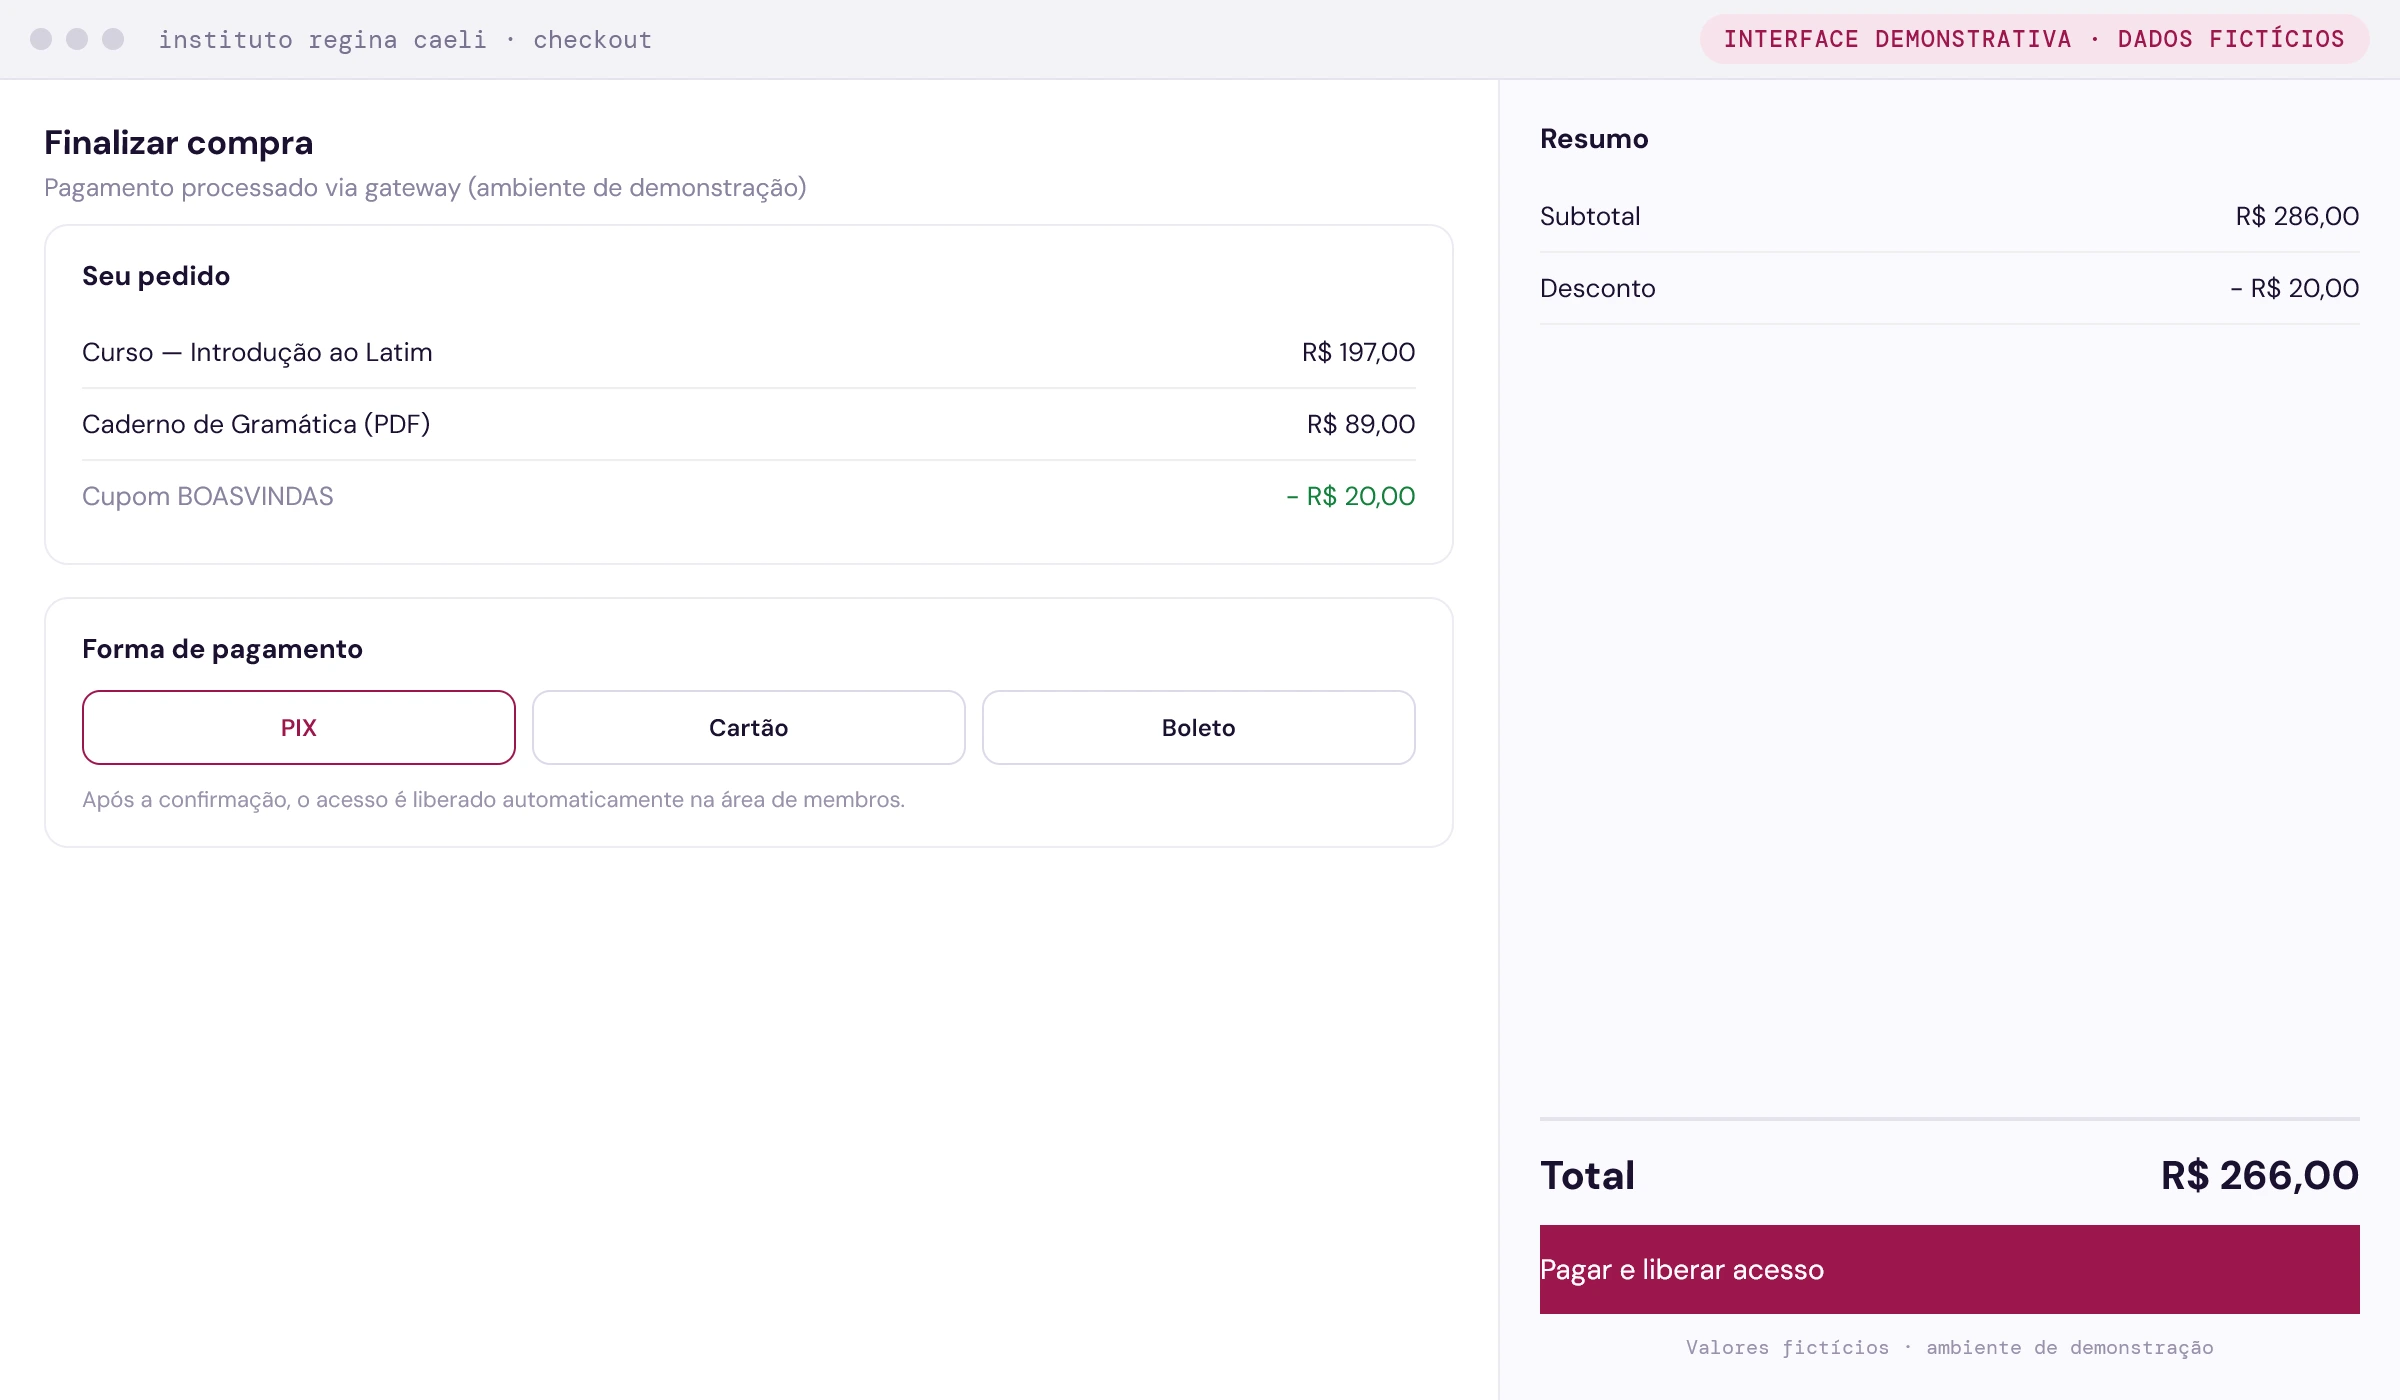This screenshot has width=2400, height=1400.
Task: Click the Total amount R$ 266,00
Action: click(x=2259, y=1175)
